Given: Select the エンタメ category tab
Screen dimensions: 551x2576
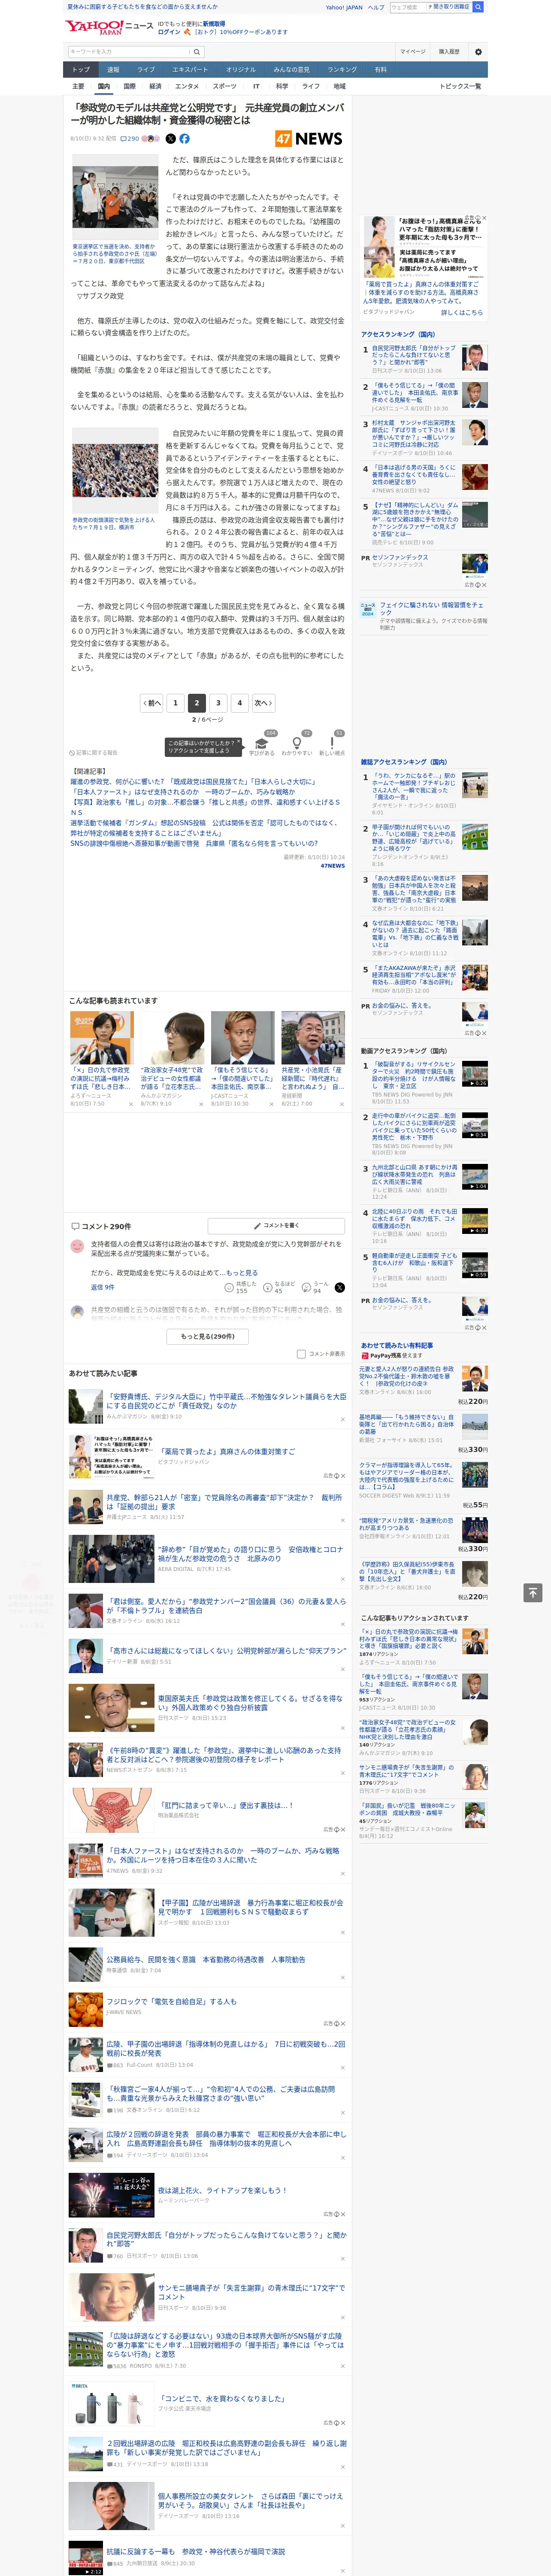Looking at the screenshot, I should point(187,86).
